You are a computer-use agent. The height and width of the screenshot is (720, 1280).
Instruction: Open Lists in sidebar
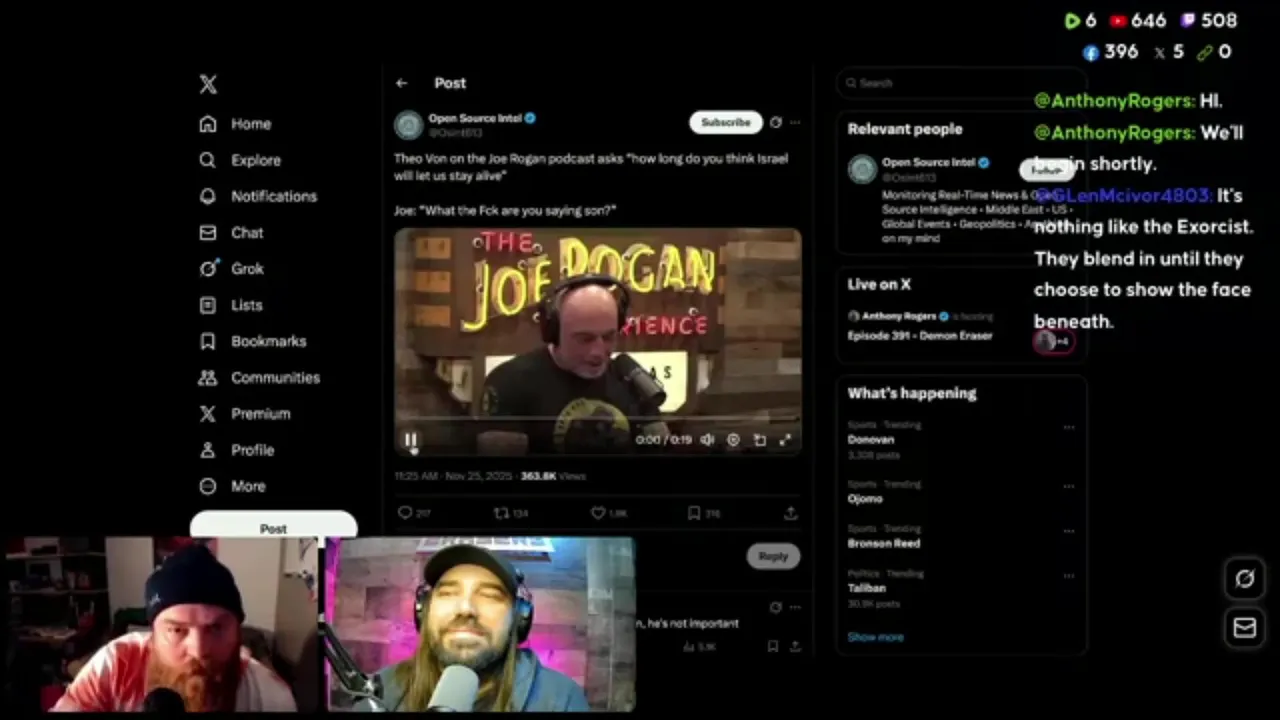point(231,305)
